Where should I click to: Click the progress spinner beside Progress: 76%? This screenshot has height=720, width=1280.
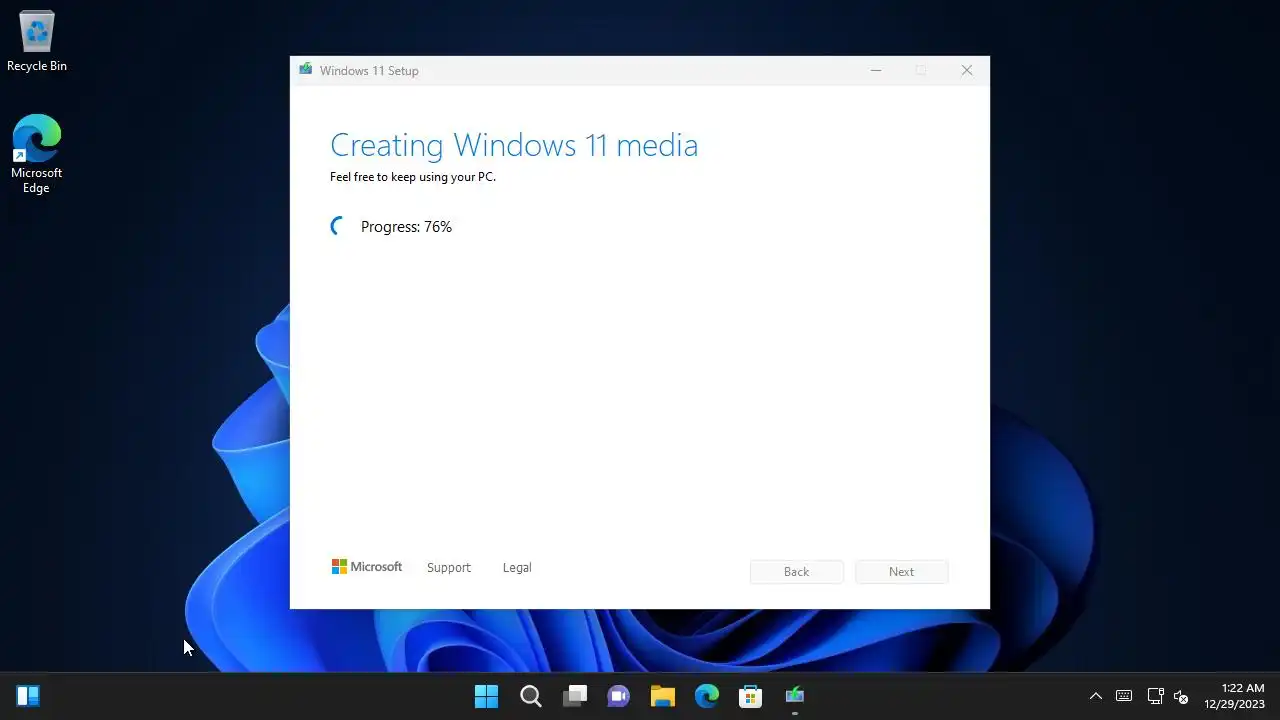pos(339,227)
